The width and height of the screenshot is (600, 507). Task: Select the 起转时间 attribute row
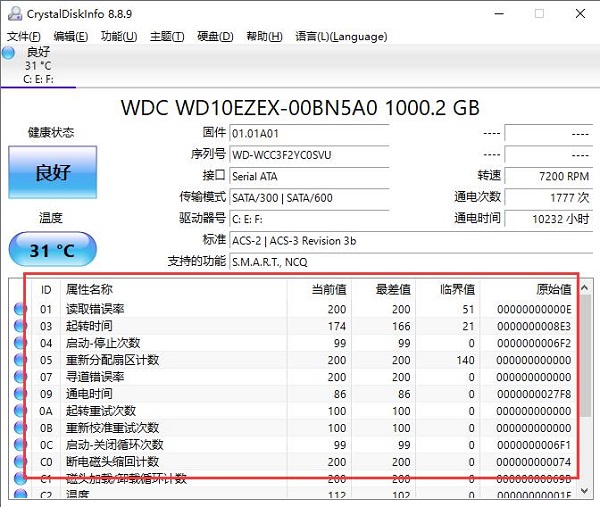coord(293,326)
